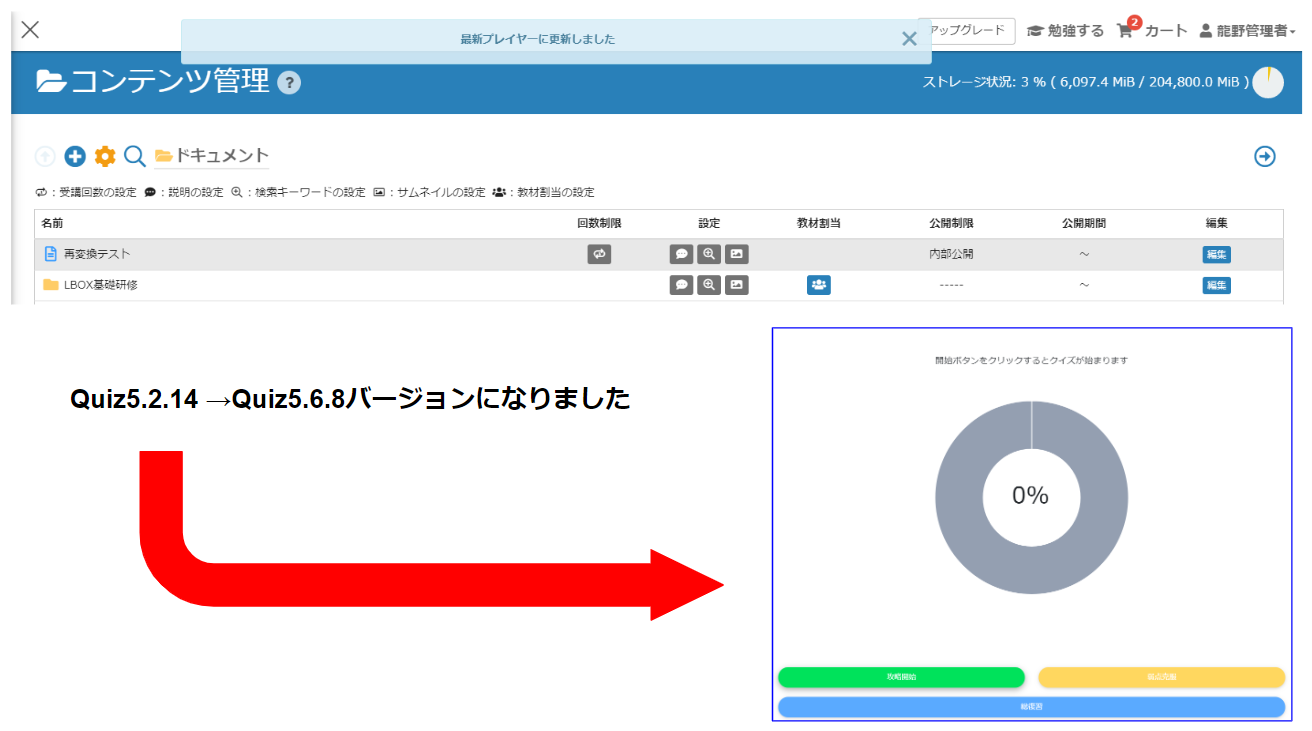Click 編集 button for 再変換テスト
Screen dimensions: 1312x731
1216,254
